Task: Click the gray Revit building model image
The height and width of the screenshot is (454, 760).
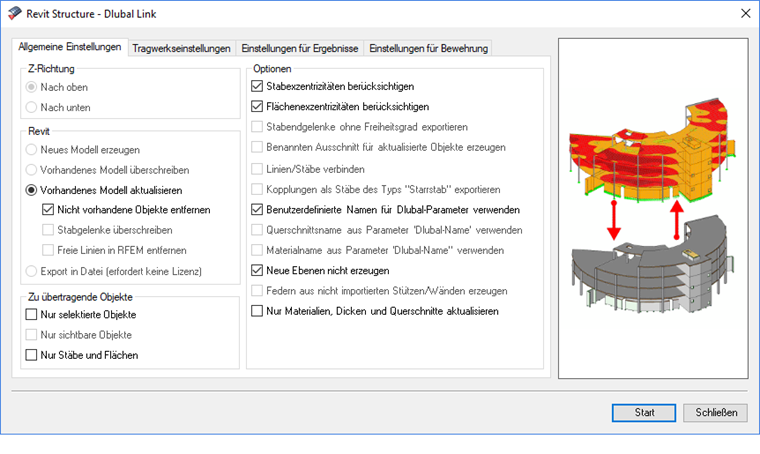Action: point(652,264)
